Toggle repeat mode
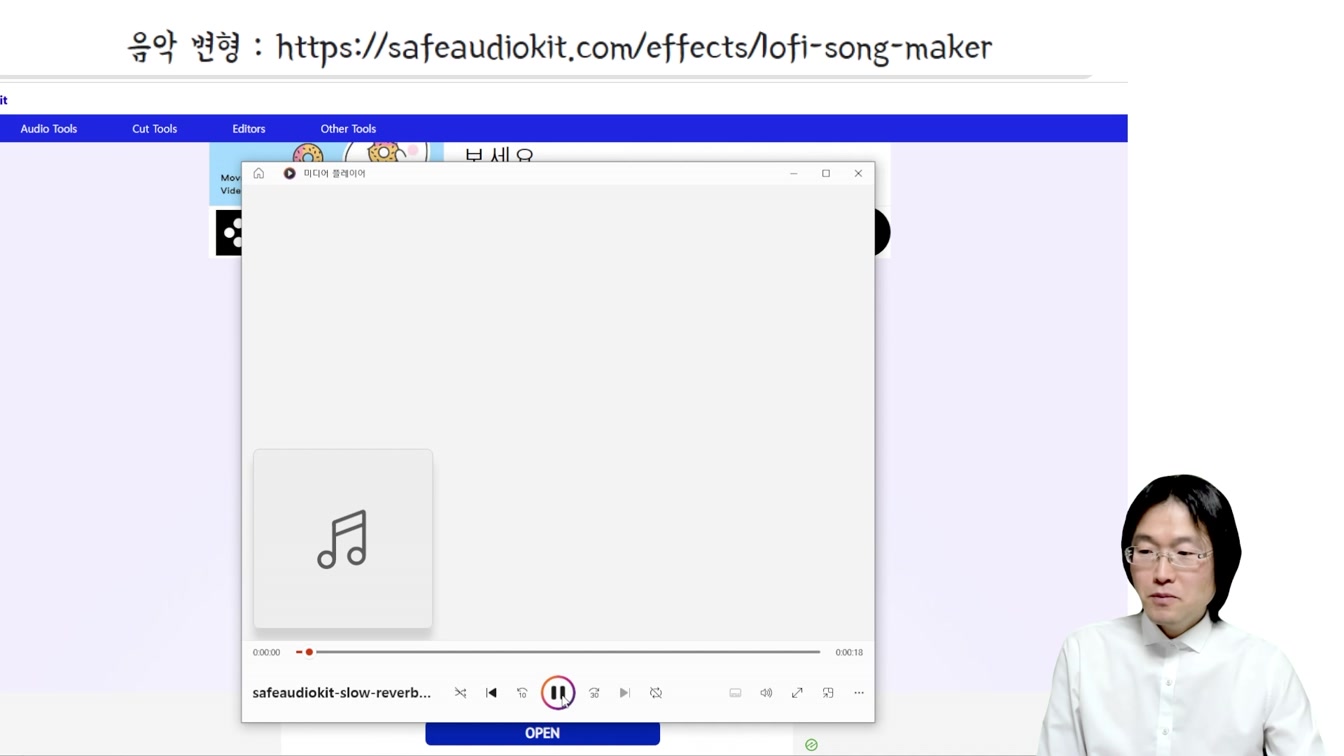This screenshot has width=1344, height=756. [656, 692]
